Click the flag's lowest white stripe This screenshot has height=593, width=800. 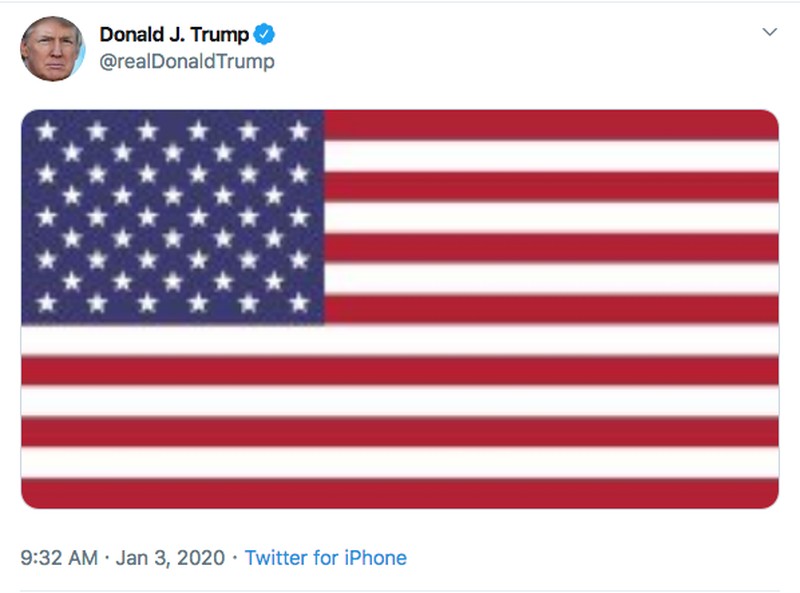pos(400,462)
